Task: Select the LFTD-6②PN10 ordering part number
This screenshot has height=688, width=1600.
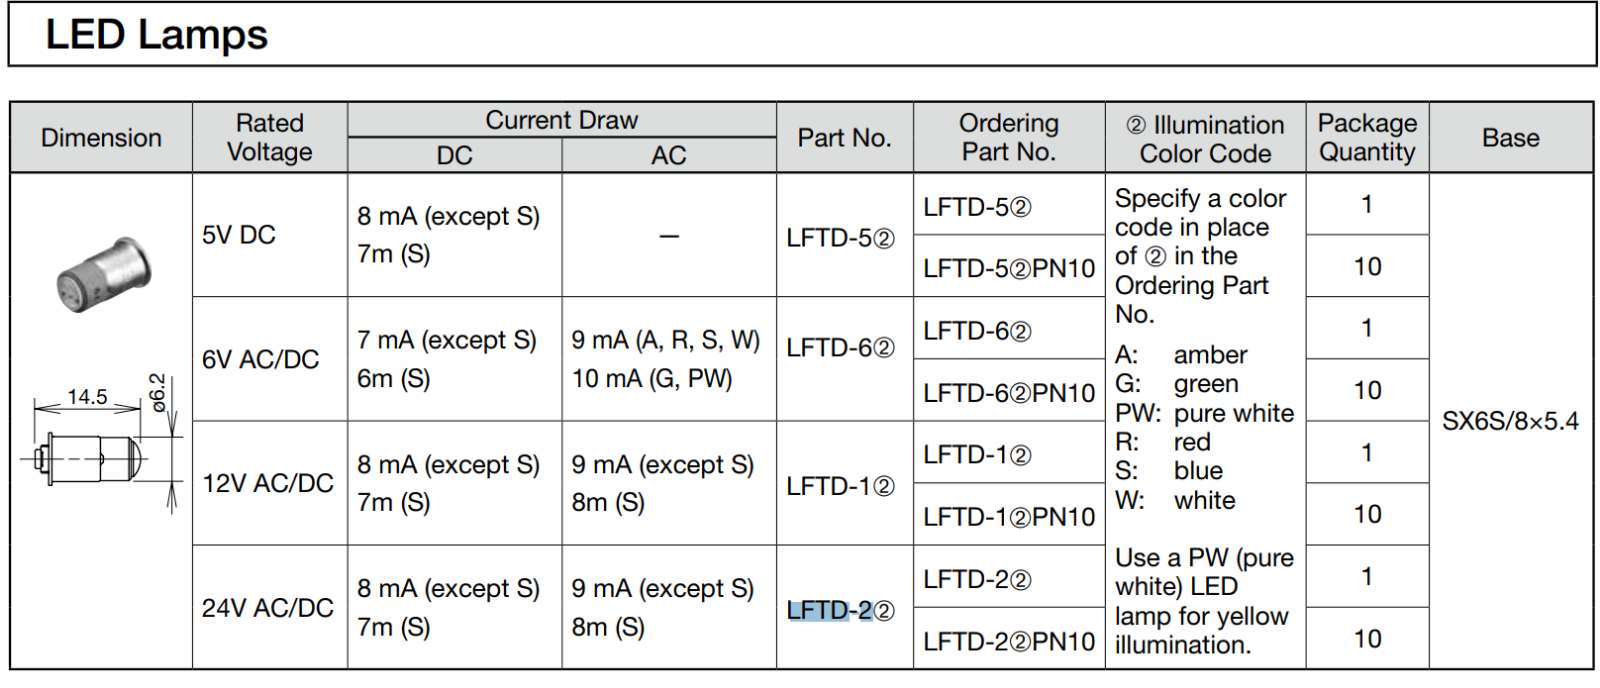Action: [x=1009, y=393]
